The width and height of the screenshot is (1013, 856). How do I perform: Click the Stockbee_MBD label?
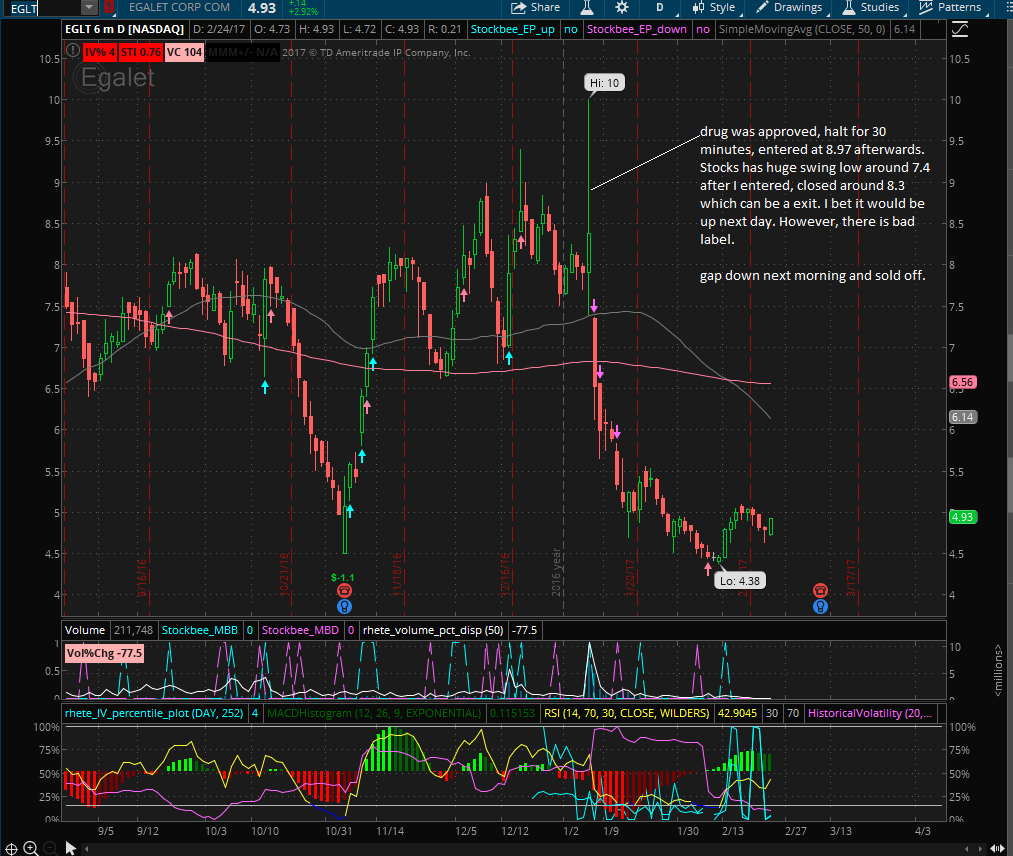click(x=300, y=630)
